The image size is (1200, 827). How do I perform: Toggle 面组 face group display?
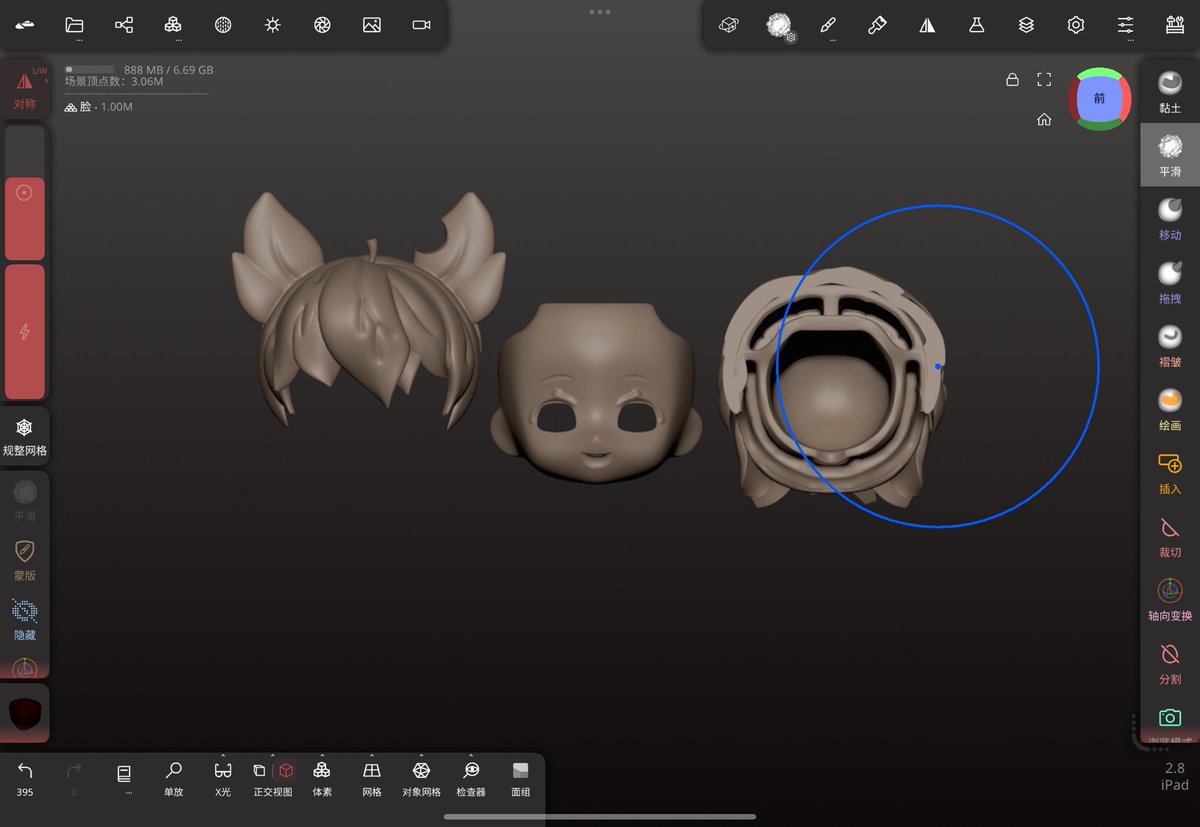pos(520,778)
